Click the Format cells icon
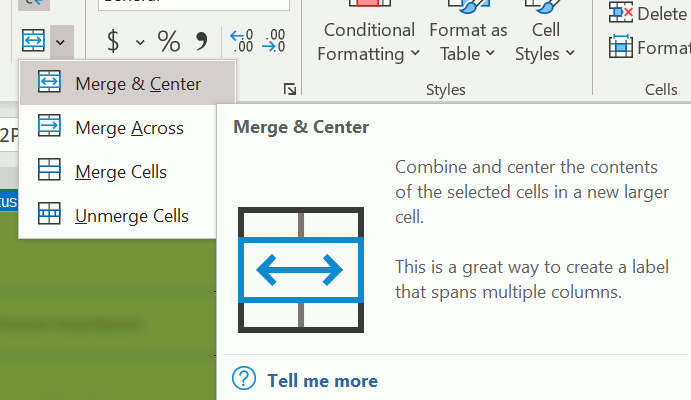Screen dimensions: 691x400 coord(621,47)
